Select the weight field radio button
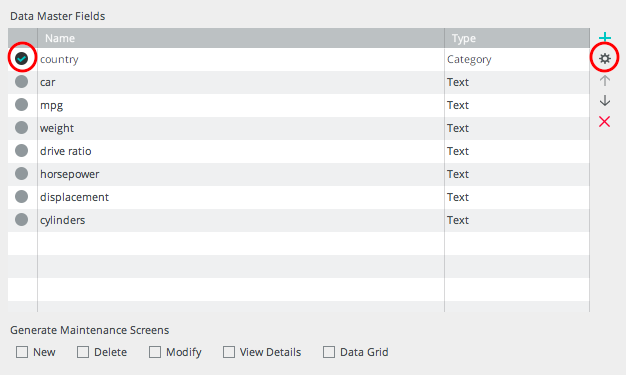The height and width of the screenshot is (375, 626). point(22,128)
